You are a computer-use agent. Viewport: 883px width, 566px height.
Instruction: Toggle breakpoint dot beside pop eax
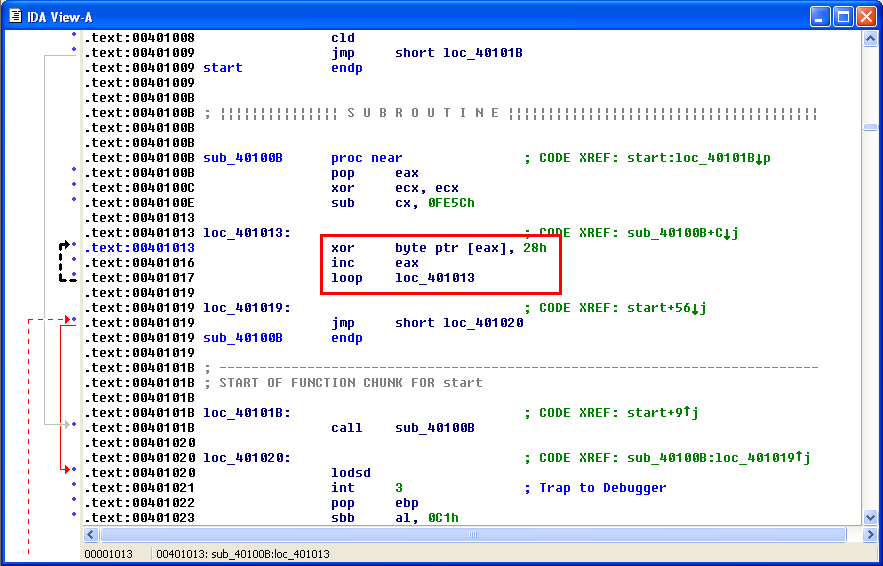[x=74, y=171]
